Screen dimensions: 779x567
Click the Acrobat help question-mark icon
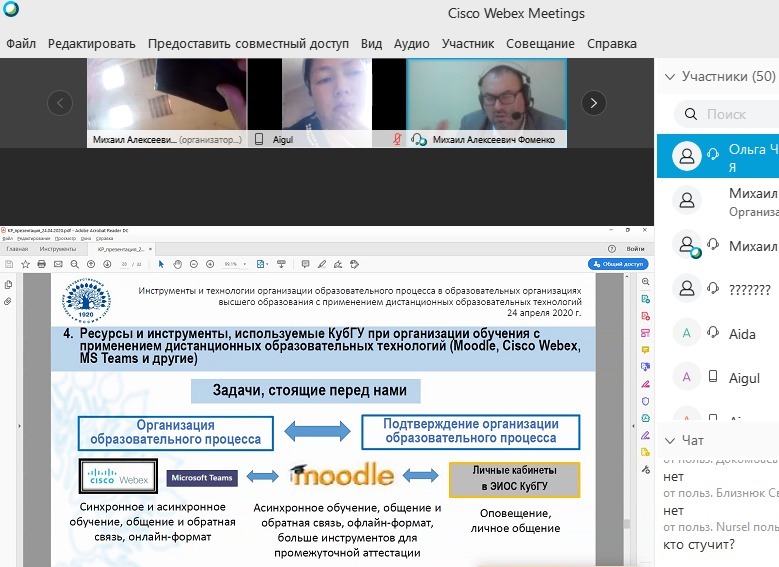pyautogui.click(x=612, y=249)
